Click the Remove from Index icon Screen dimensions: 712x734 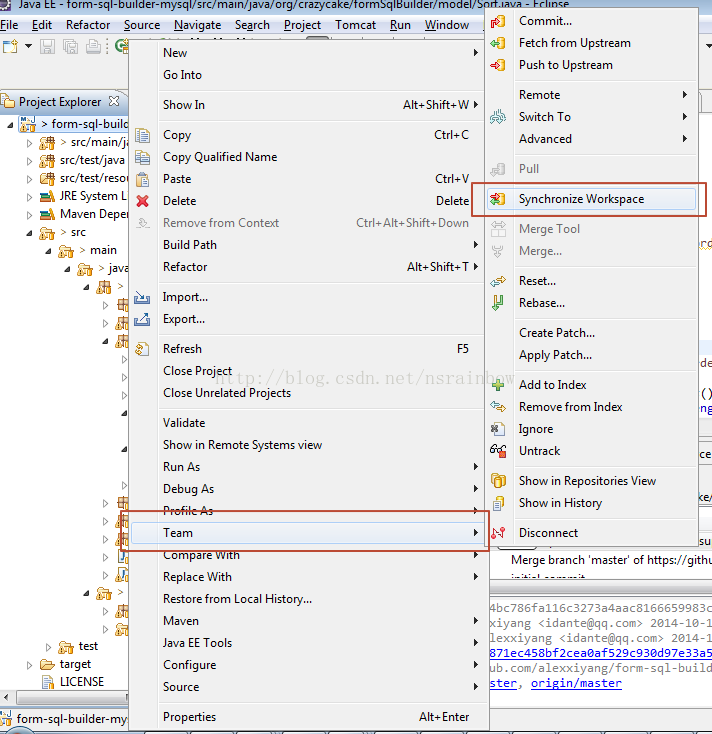pyautogui.click(x=498, y=407)
